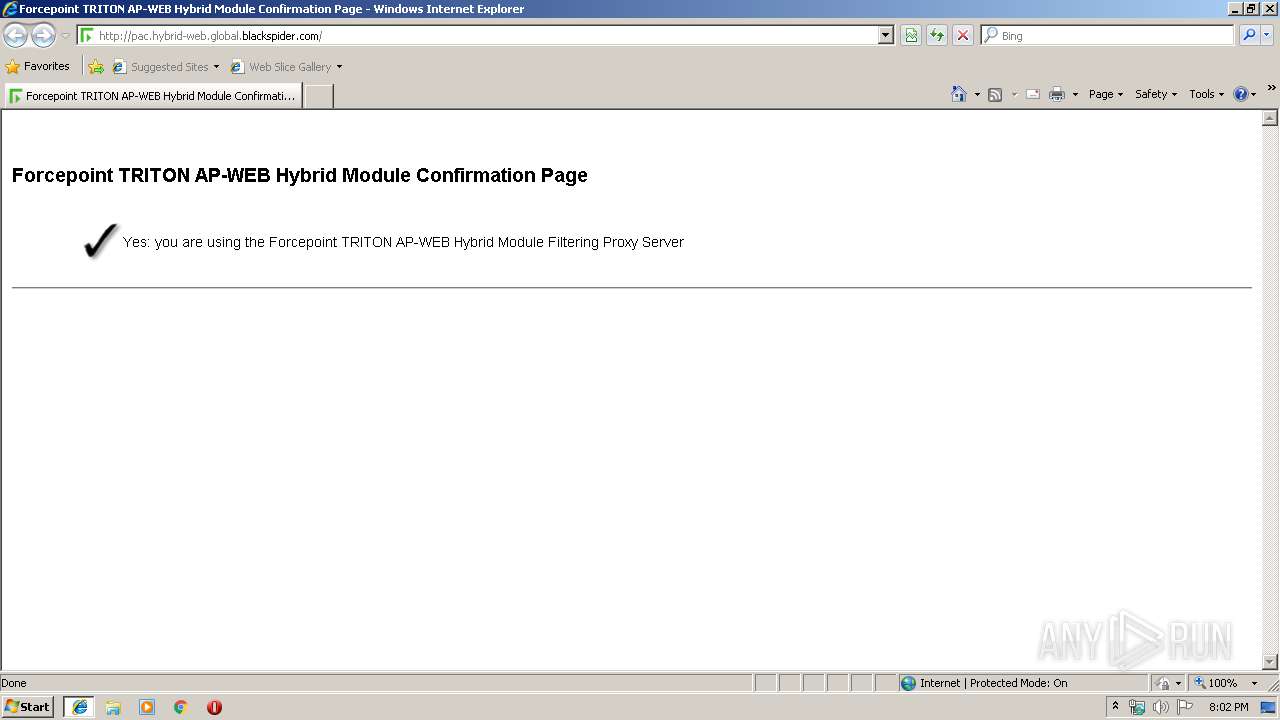The image size is (1280, 720).
Task: Open the Page menu
Action: click(x=1106, y=94)
